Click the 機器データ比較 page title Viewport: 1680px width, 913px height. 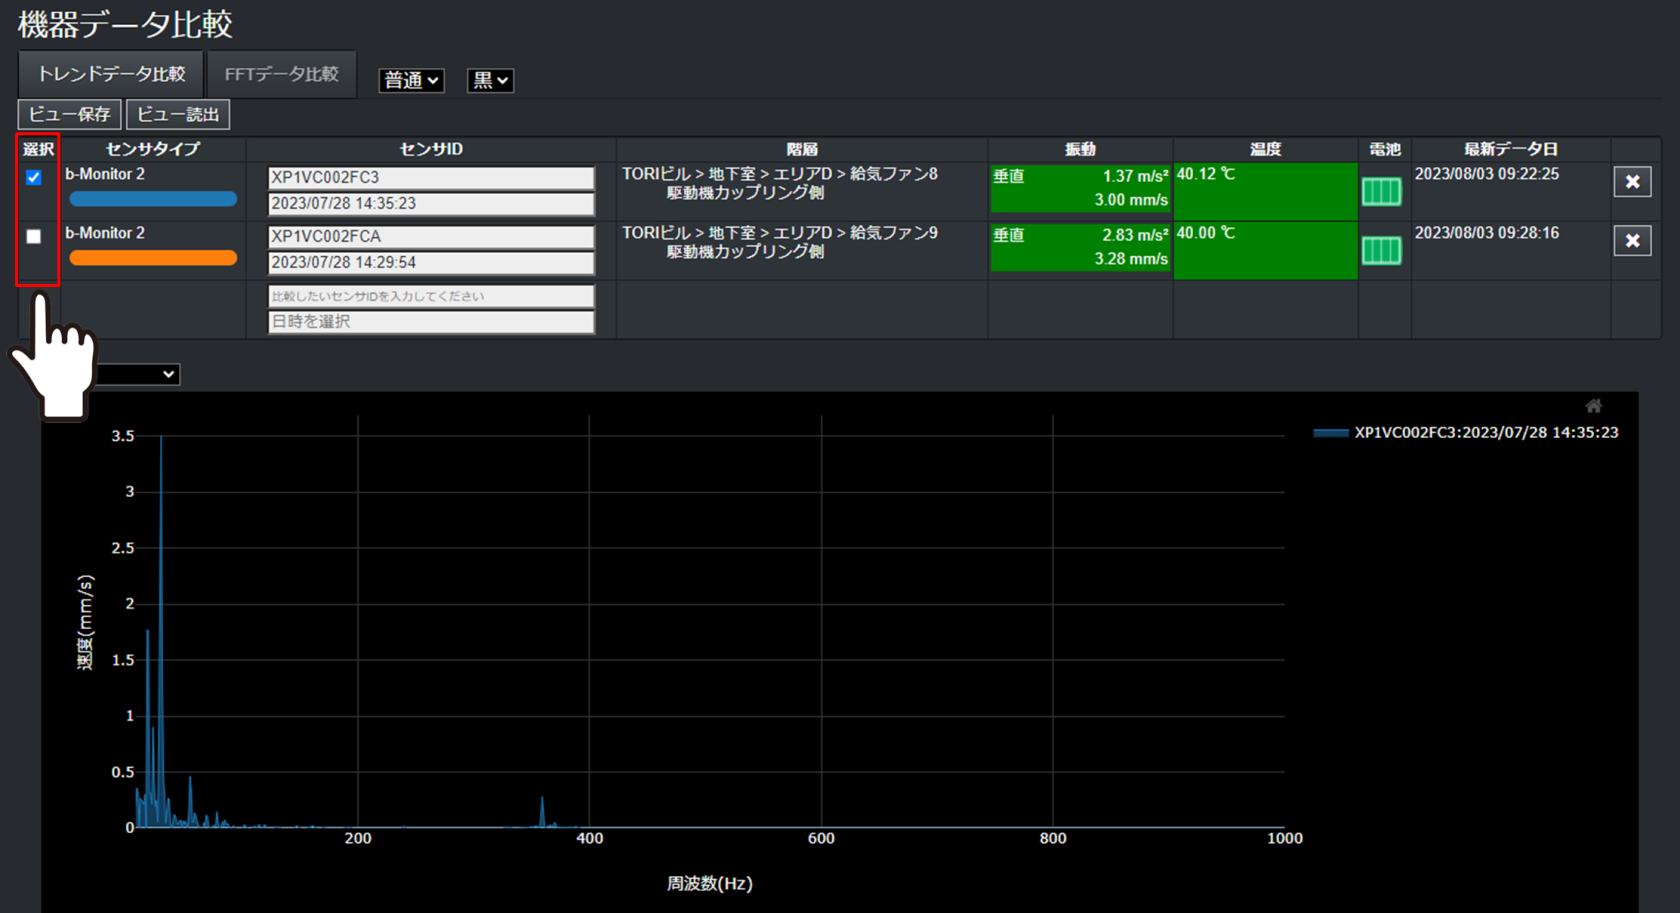click(x=125, y=24)
